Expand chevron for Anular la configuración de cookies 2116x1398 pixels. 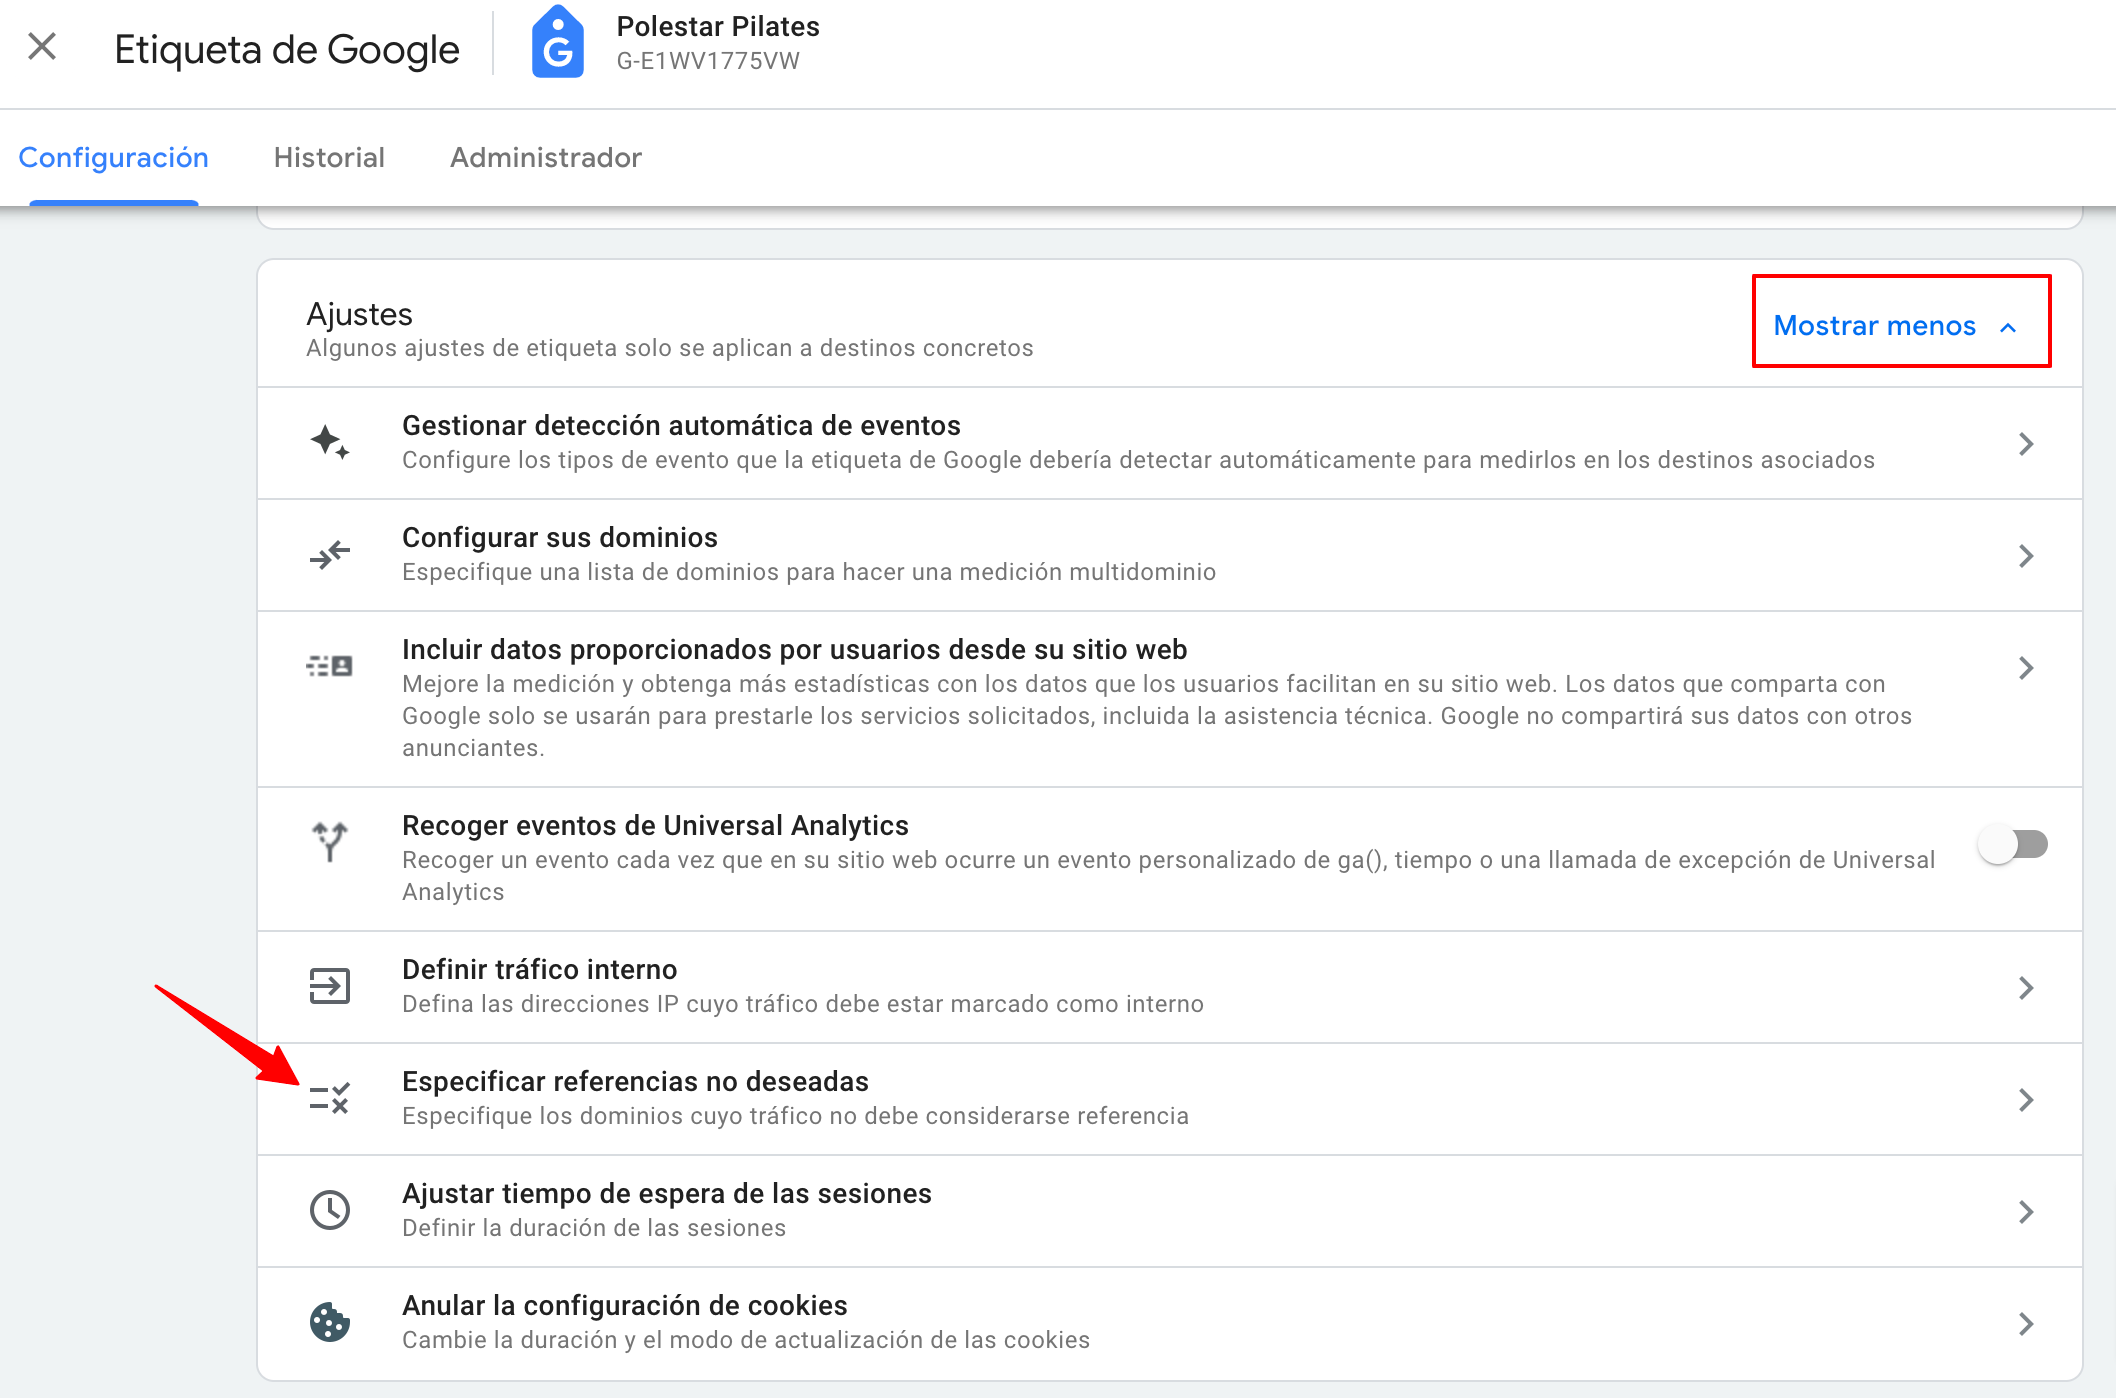click(2026, 1324)
